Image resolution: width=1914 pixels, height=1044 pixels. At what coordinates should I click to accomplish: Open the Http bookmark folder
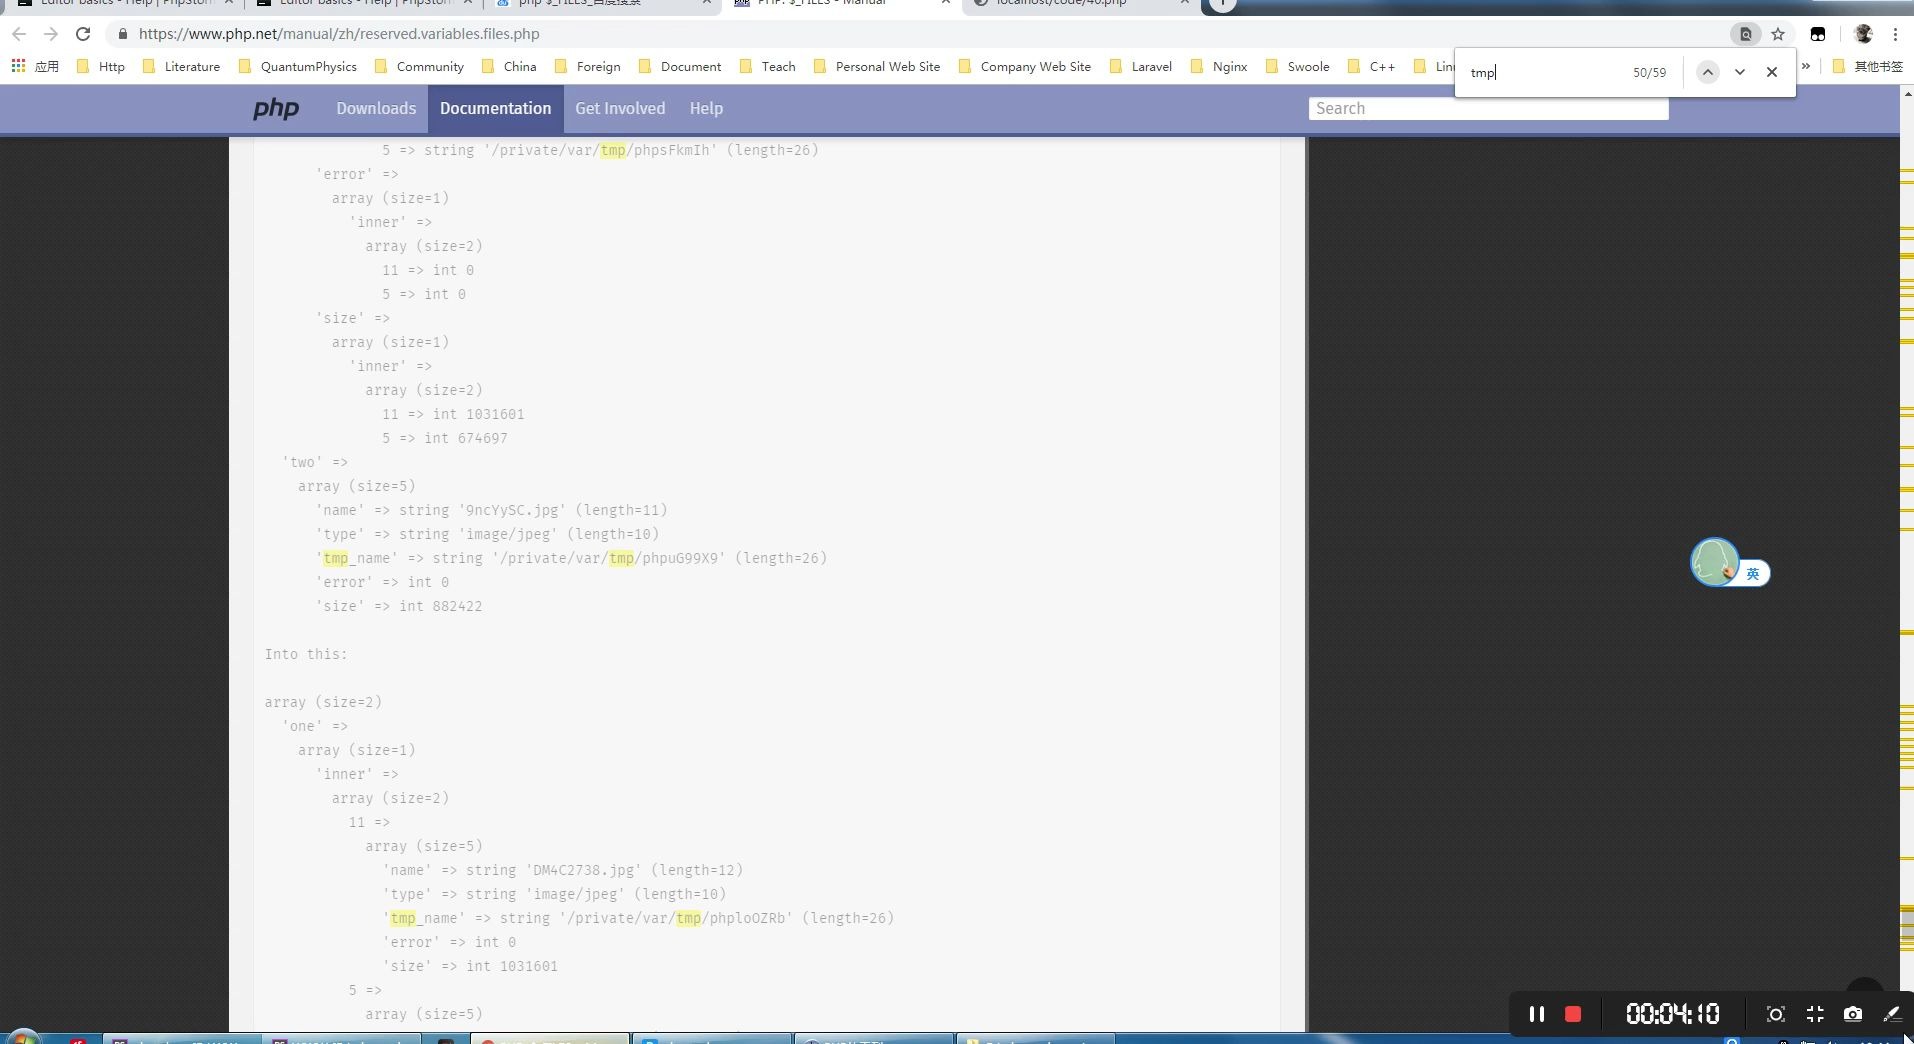point(101,66)
